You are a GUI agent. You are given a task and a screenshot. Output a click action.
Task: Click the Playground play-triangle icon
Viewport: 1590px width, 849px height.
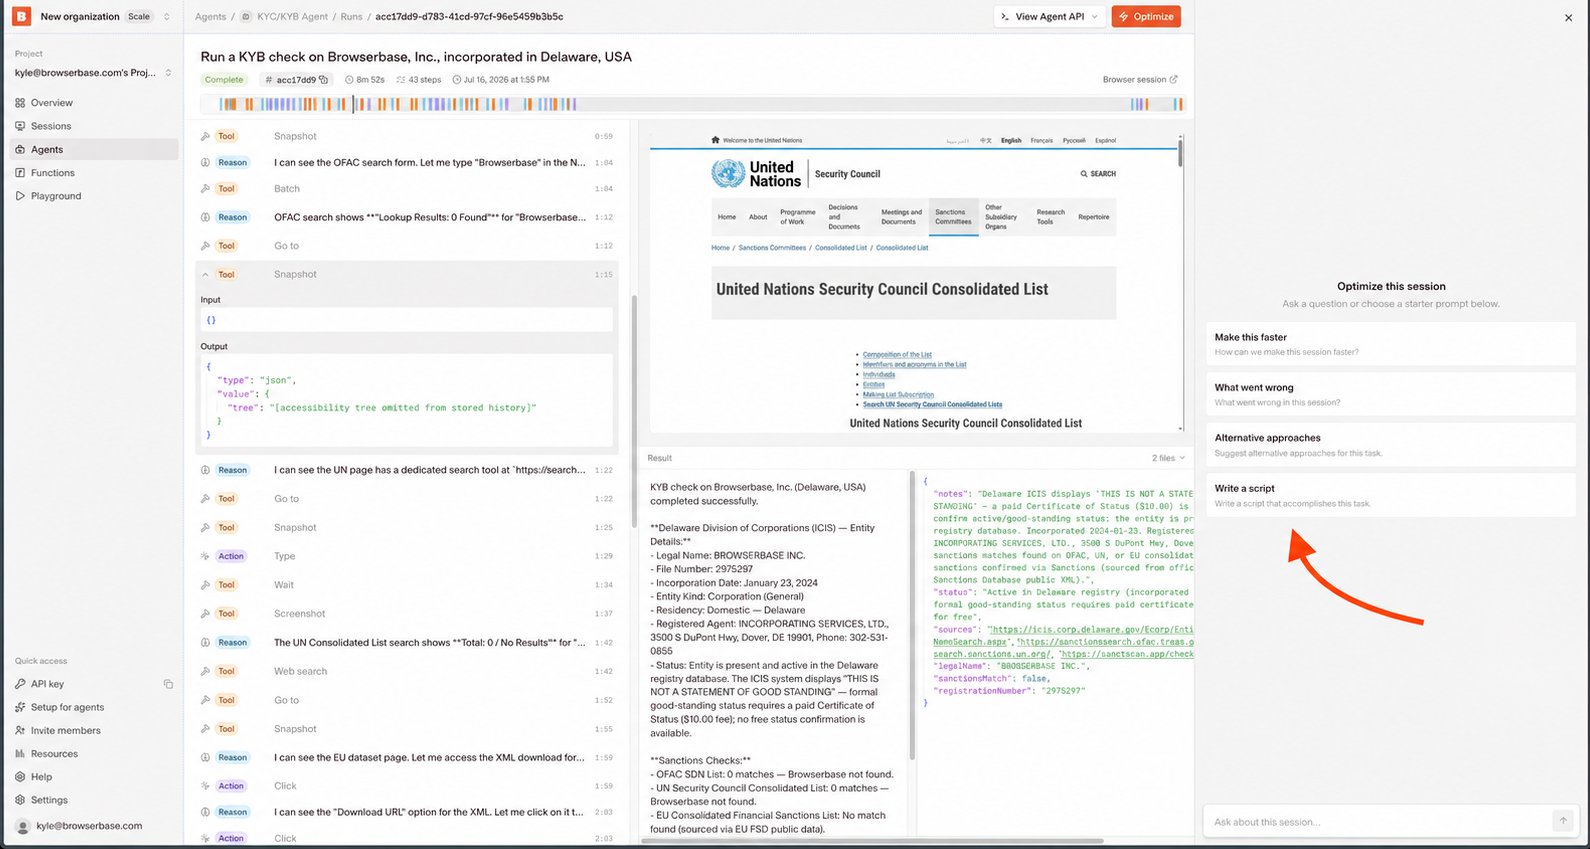tap(20, 196)
